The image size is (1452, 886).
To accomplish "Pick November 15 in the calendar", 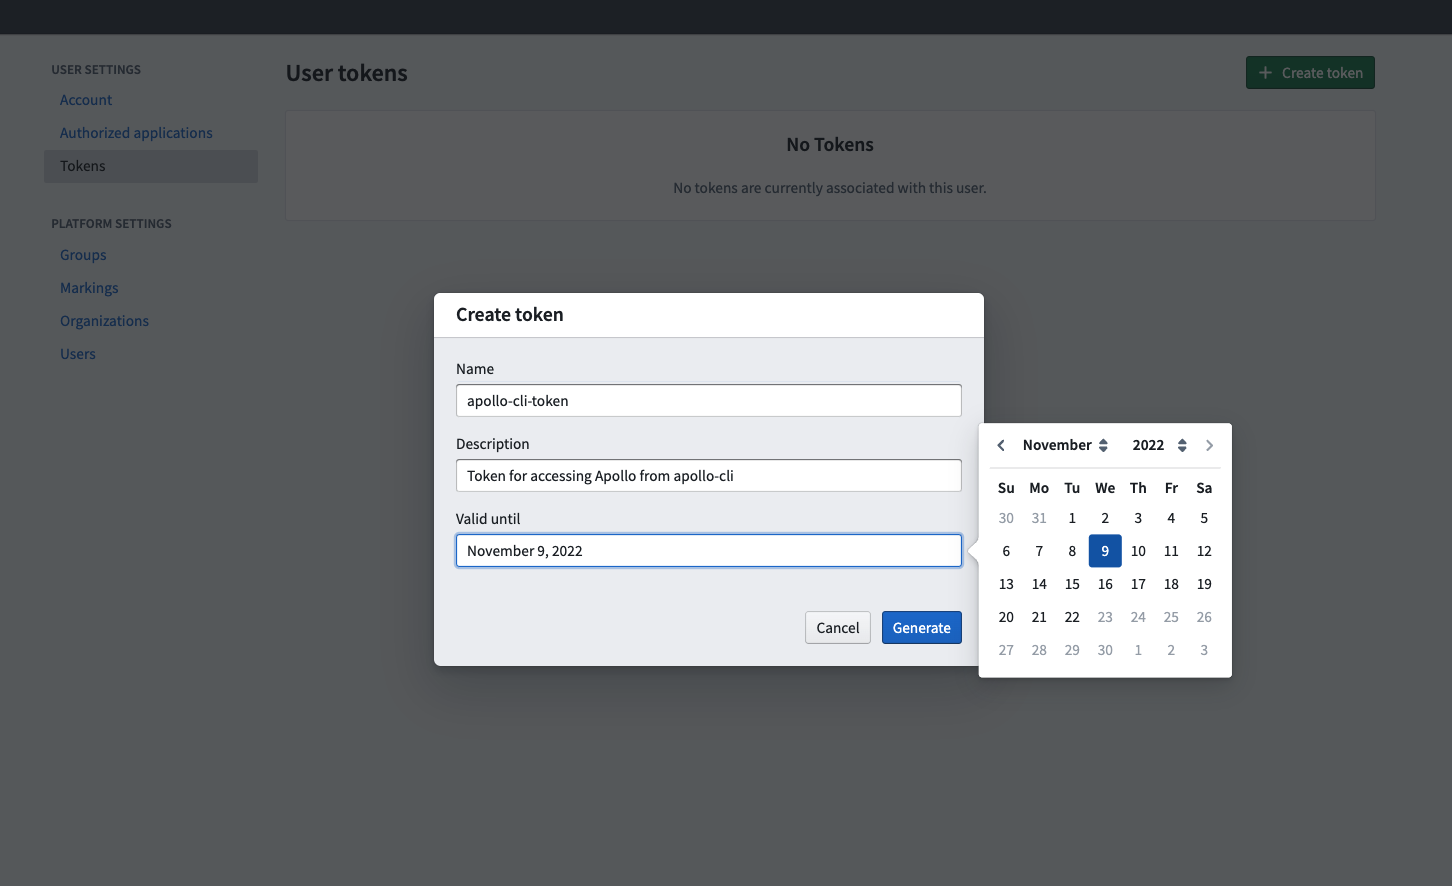I will [1072, 584].
